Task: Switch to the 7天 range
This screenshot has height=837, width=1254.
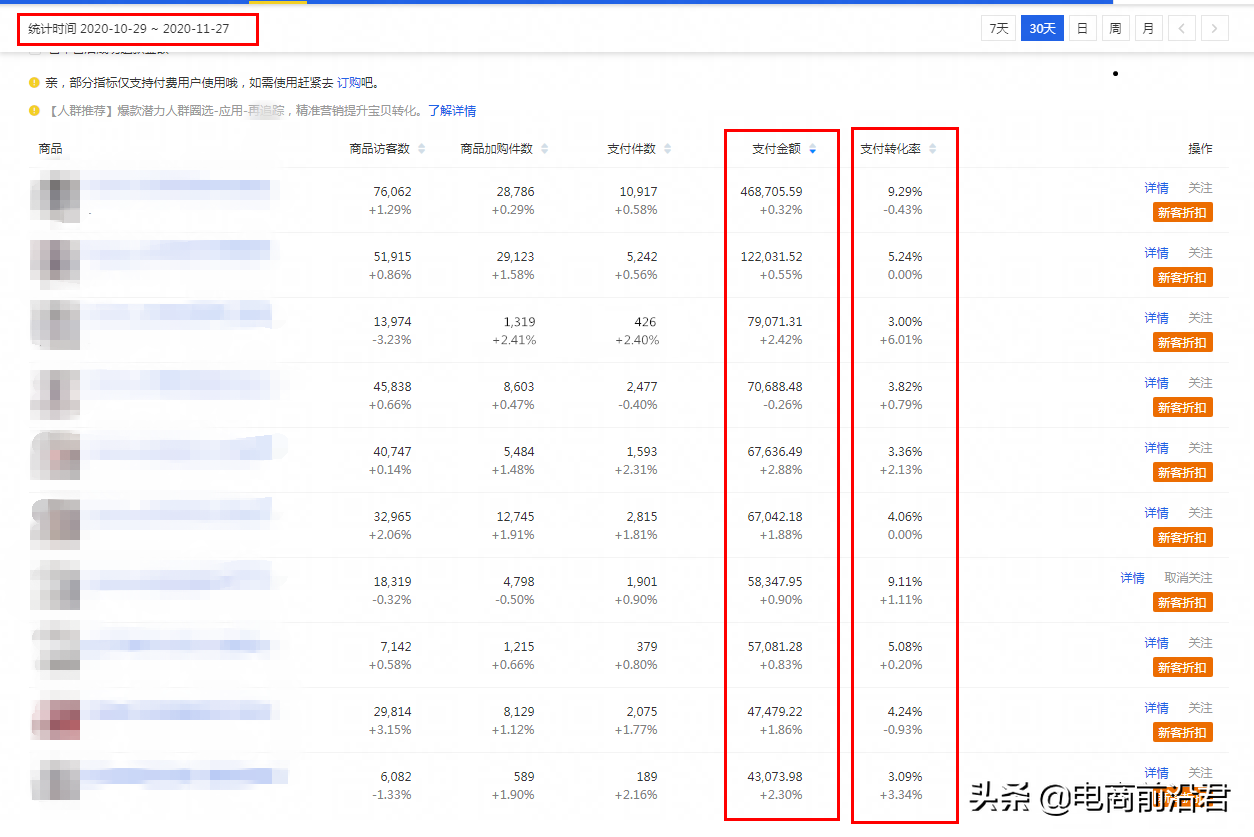Action: coord(998,28)
